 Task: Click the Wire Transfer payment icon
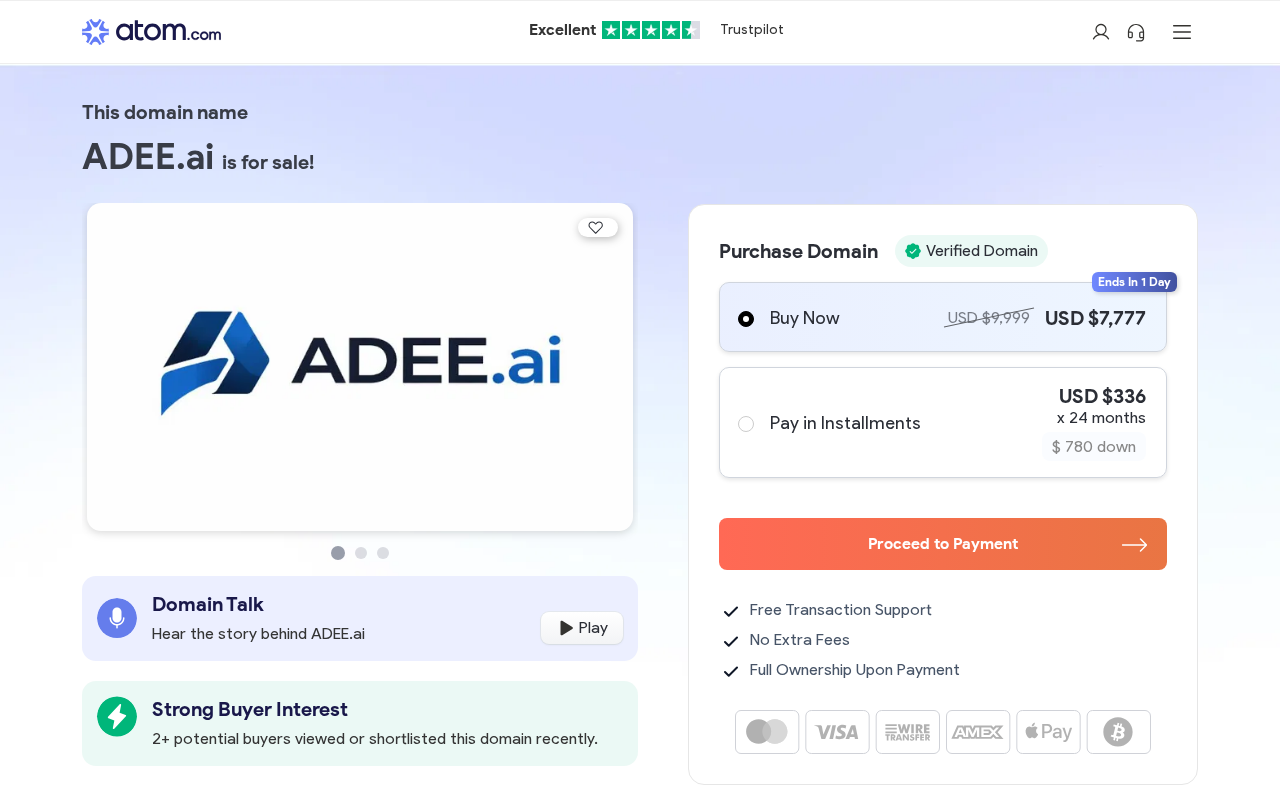(908, 732)
